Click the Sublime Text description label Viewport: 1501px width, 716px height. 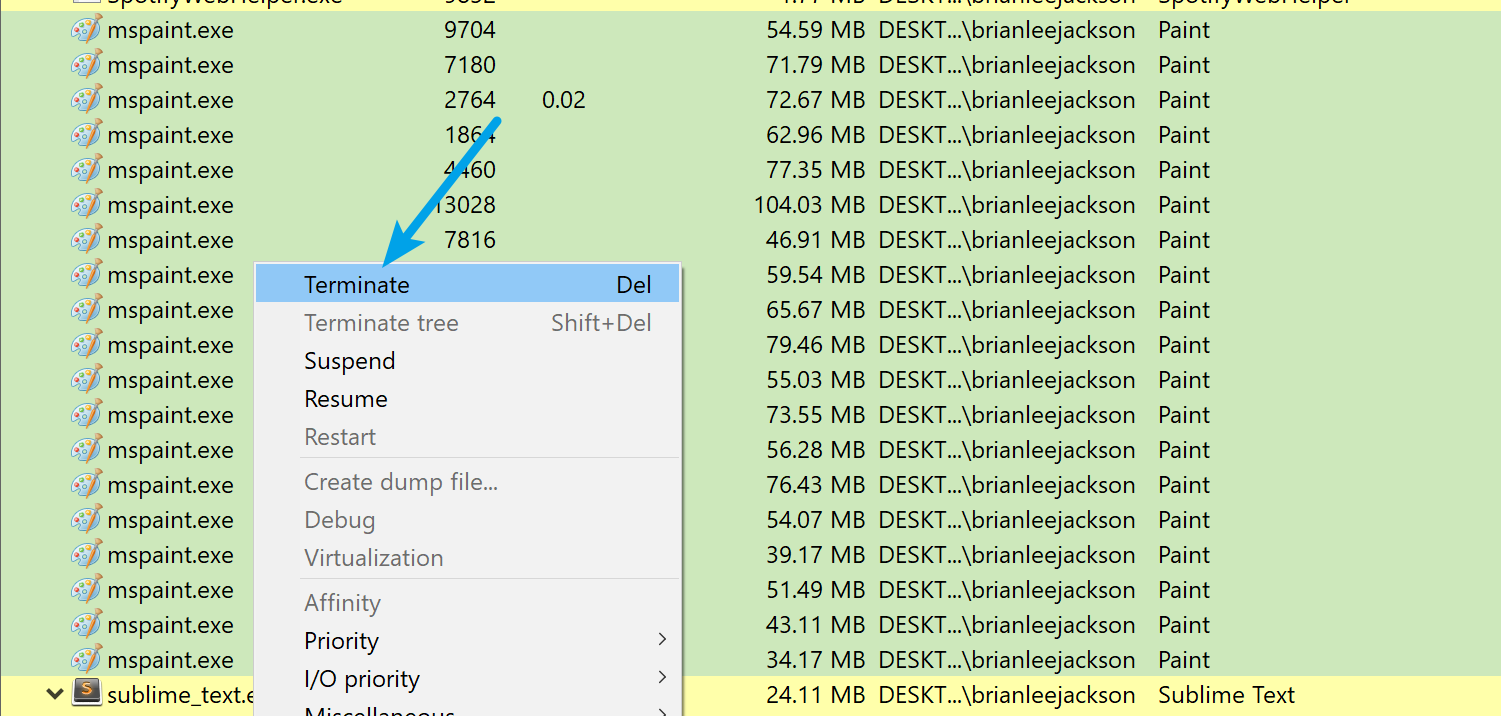[x=1226, y=695]
